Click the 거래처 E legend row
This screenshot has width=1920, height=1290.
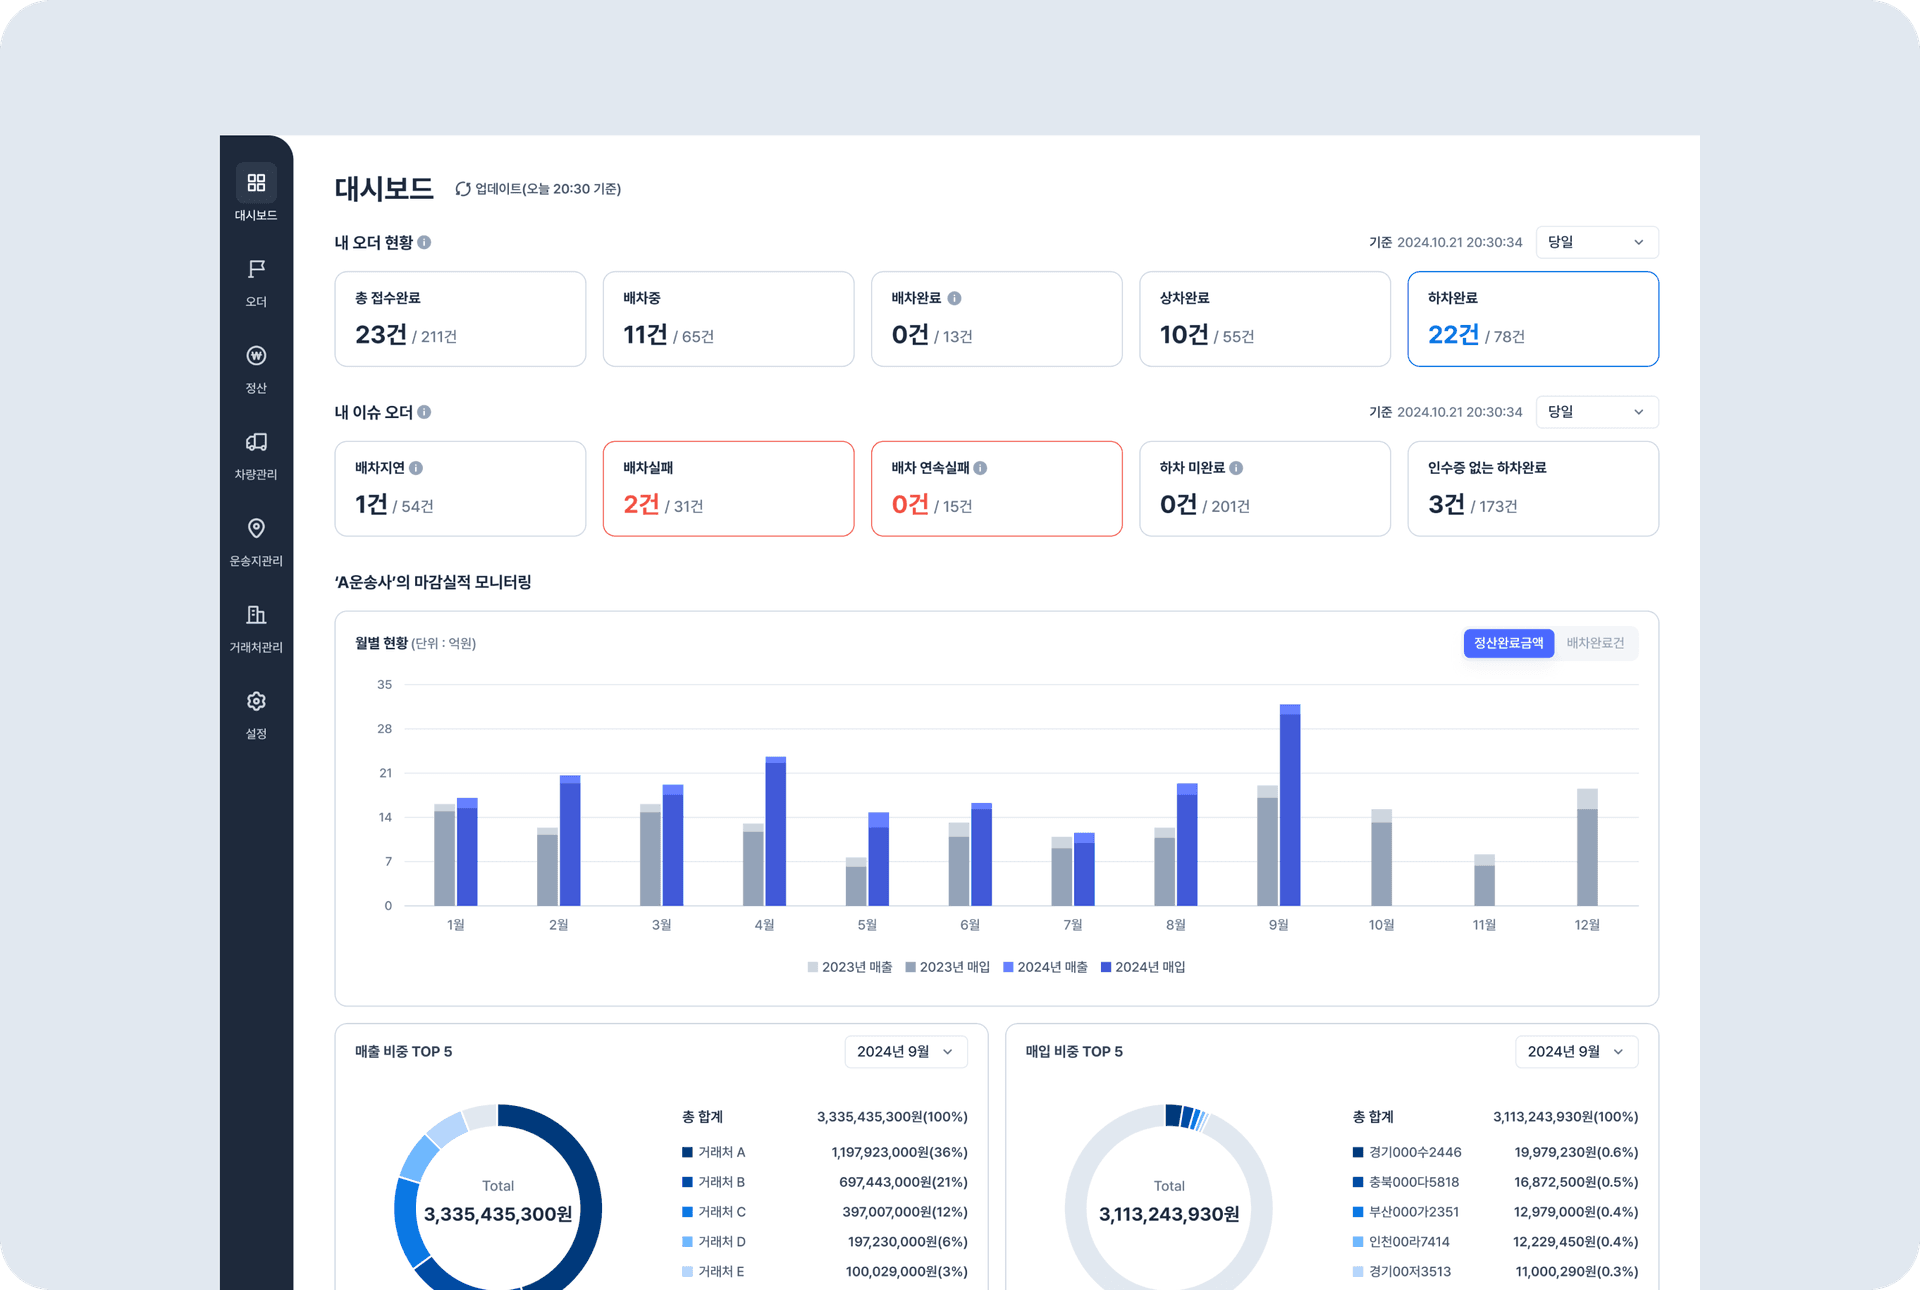[825, 1272]
